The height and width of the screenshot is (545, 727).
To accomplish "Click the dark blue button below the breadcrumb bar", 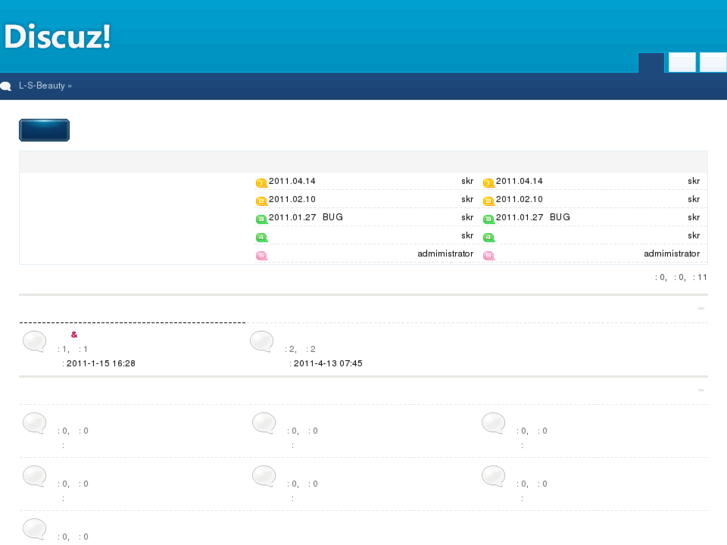I will click(45, 130).
